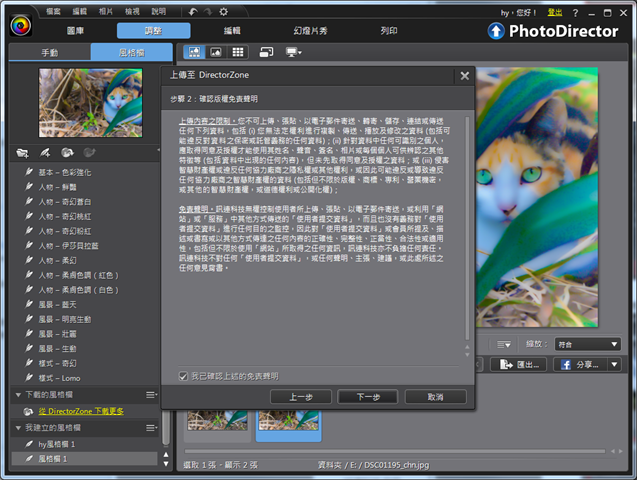Image resolution: width=637 pixels, height=480 pixels.
Task: Switch to the 圖庫 module tab
Action: (75, 31)
